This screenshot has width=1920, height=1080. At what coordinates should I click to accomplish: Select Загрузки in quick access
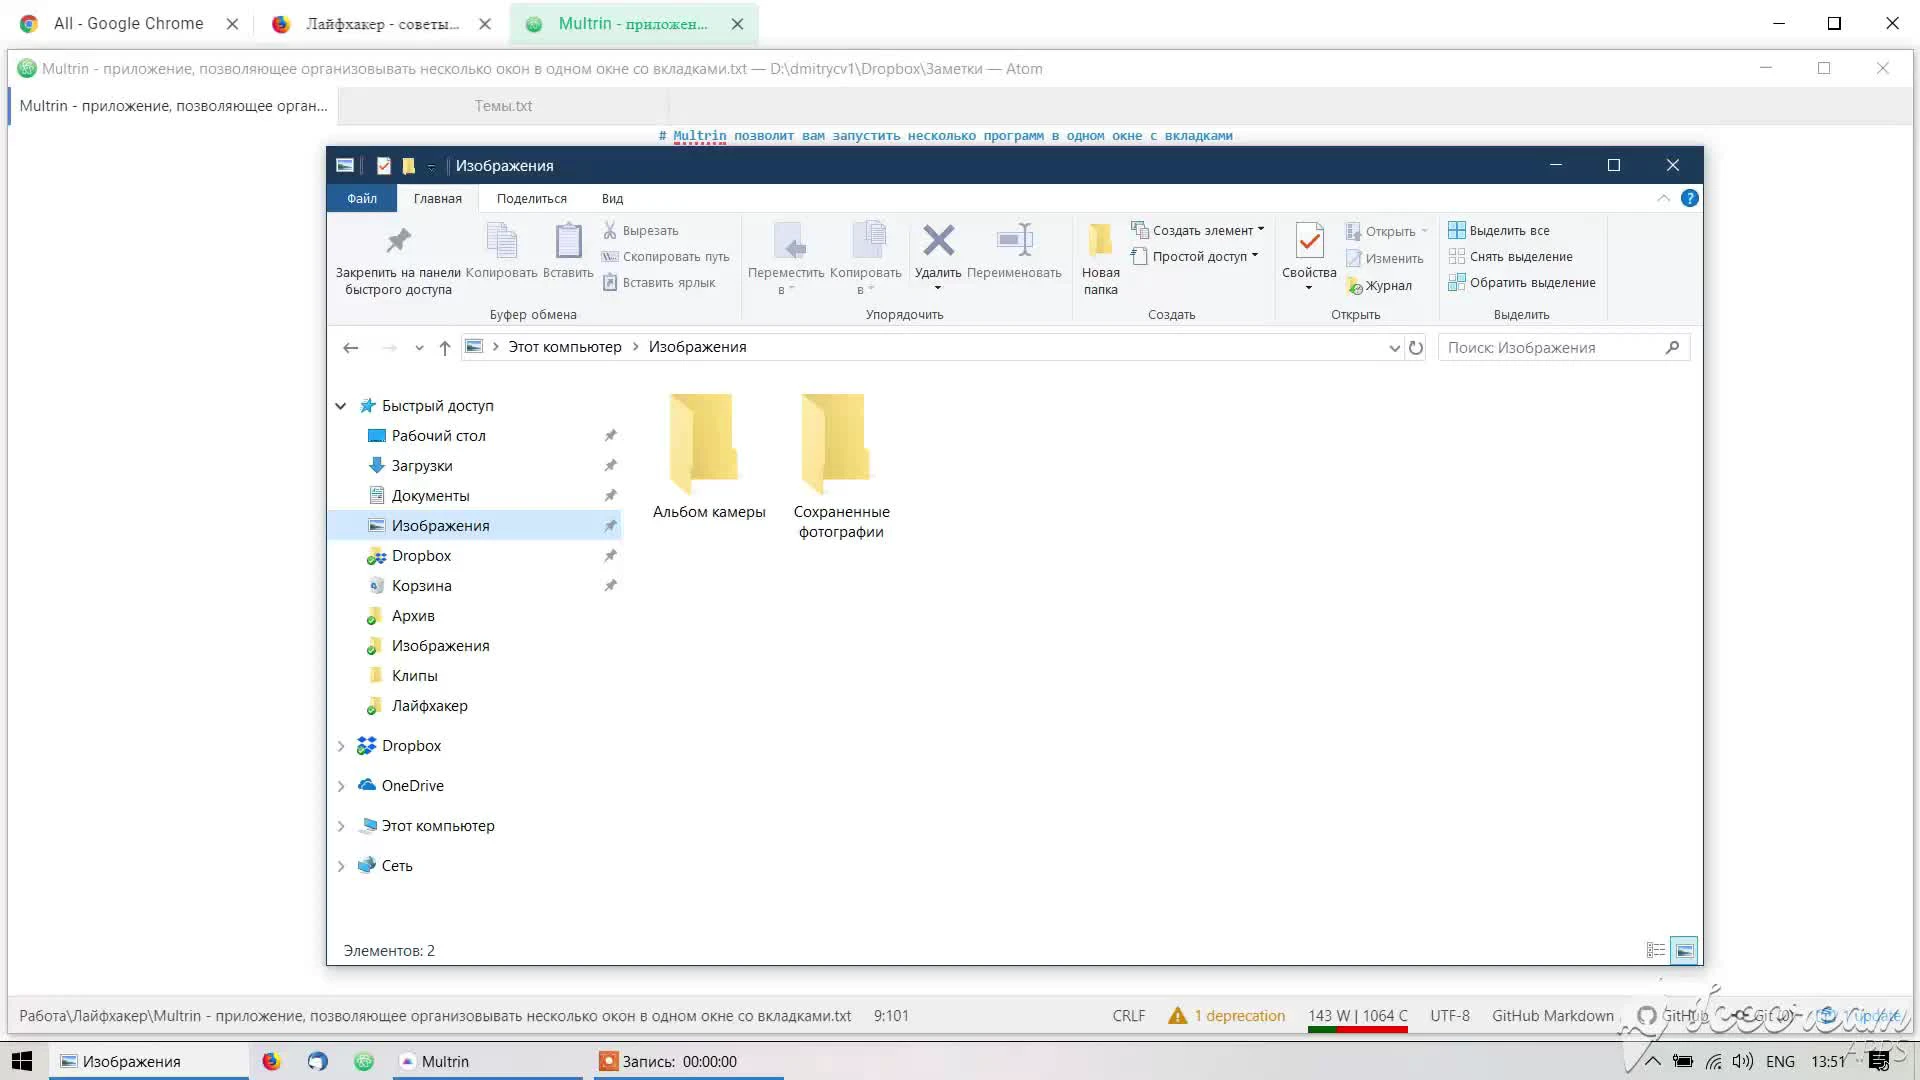click(422, 466)
